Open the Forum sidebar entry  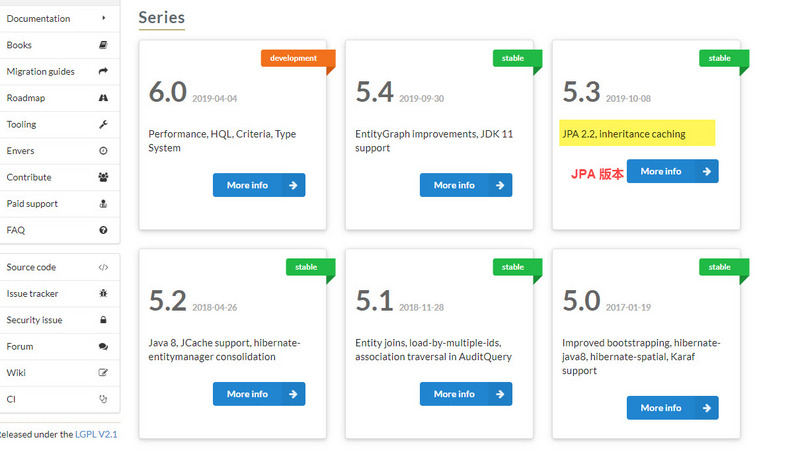[60, 347]
